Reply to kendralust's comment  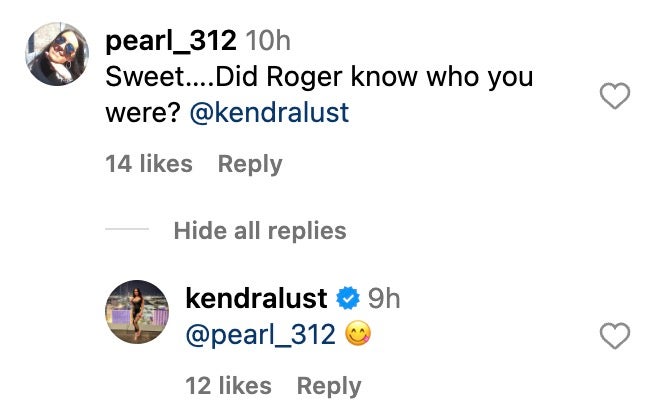pyautogui.click(x=329, y=385)
